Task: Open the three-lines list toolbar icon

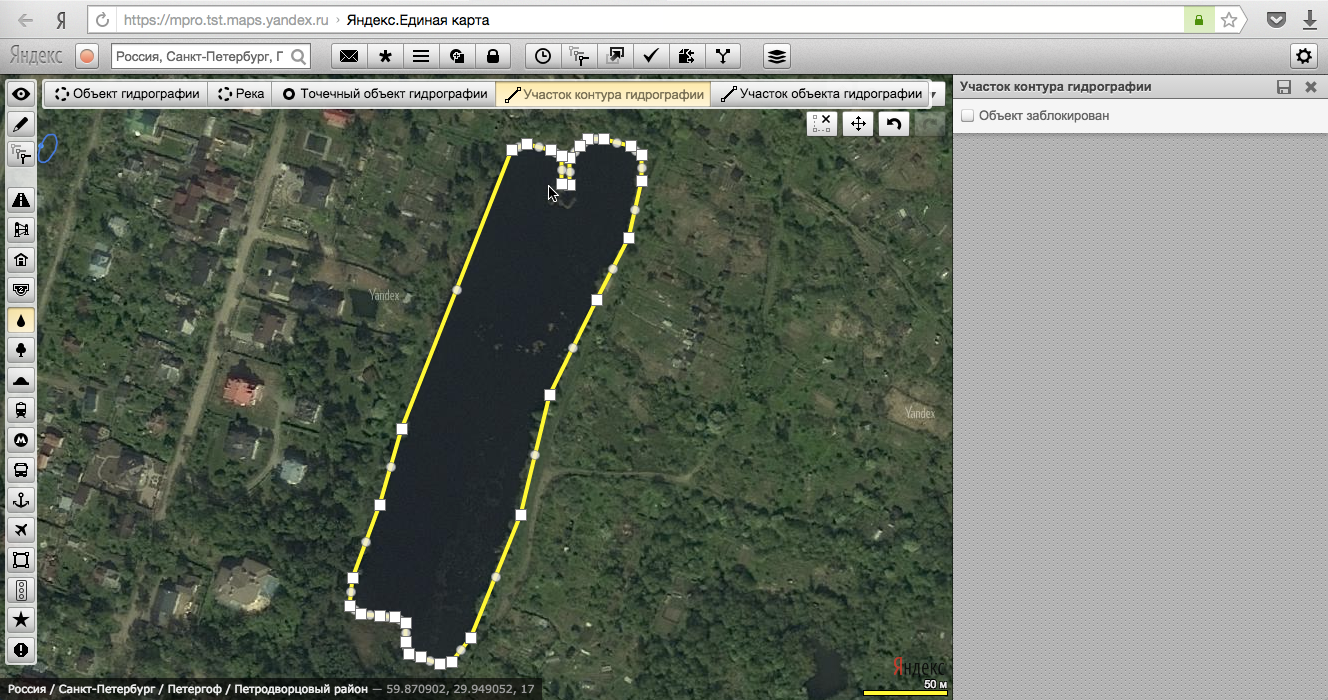Action: coord(421,56)
